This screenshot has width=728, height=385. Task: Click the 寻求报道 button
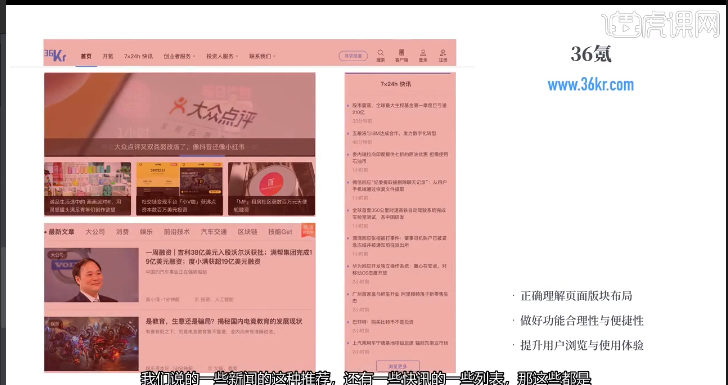pyautogui.click(x=353, y=56)
